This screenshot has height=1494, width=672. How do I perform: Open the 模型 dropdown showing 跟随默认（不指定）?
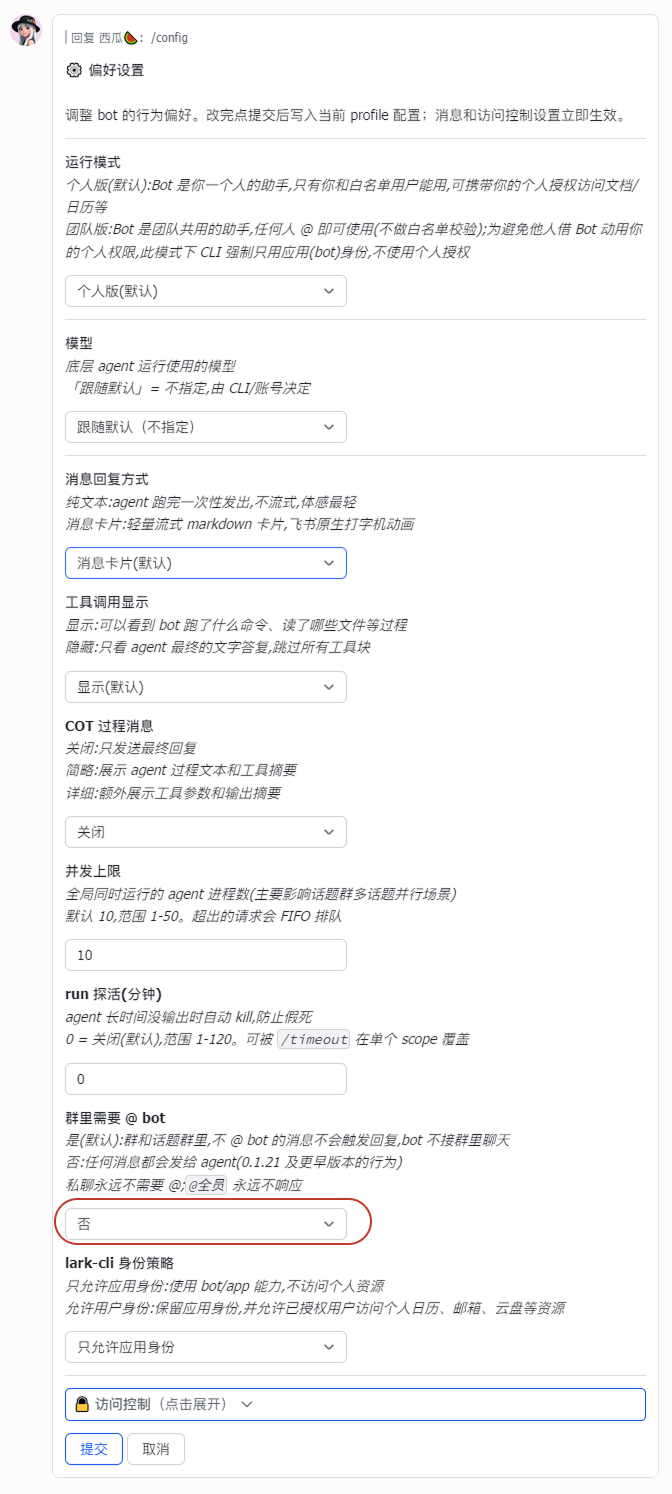point(206,427)
